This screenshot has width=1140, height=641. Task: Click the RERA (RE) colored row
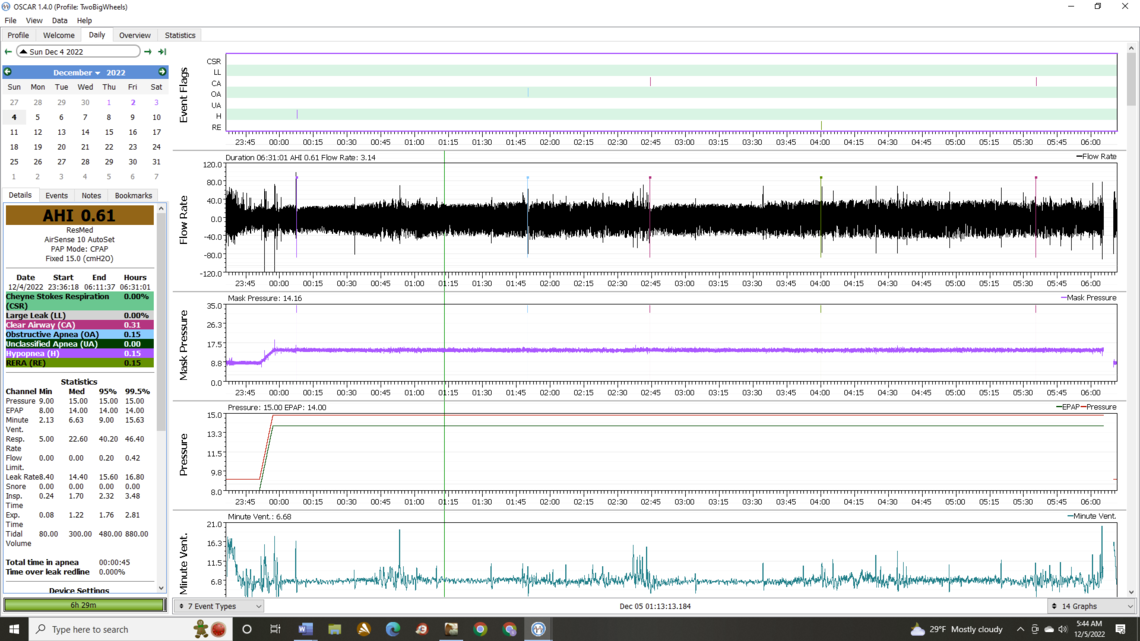(79, 363)
